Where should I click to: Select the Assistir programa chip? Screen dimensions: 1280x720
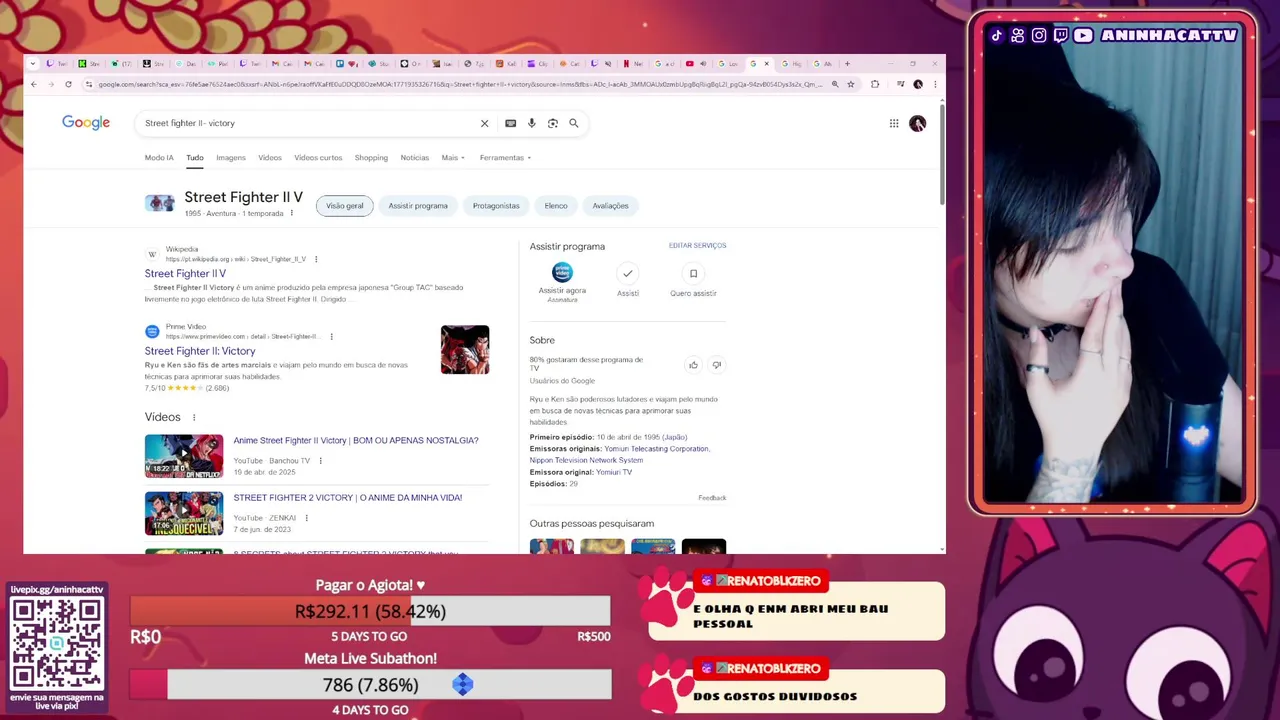tap(418, 205)
